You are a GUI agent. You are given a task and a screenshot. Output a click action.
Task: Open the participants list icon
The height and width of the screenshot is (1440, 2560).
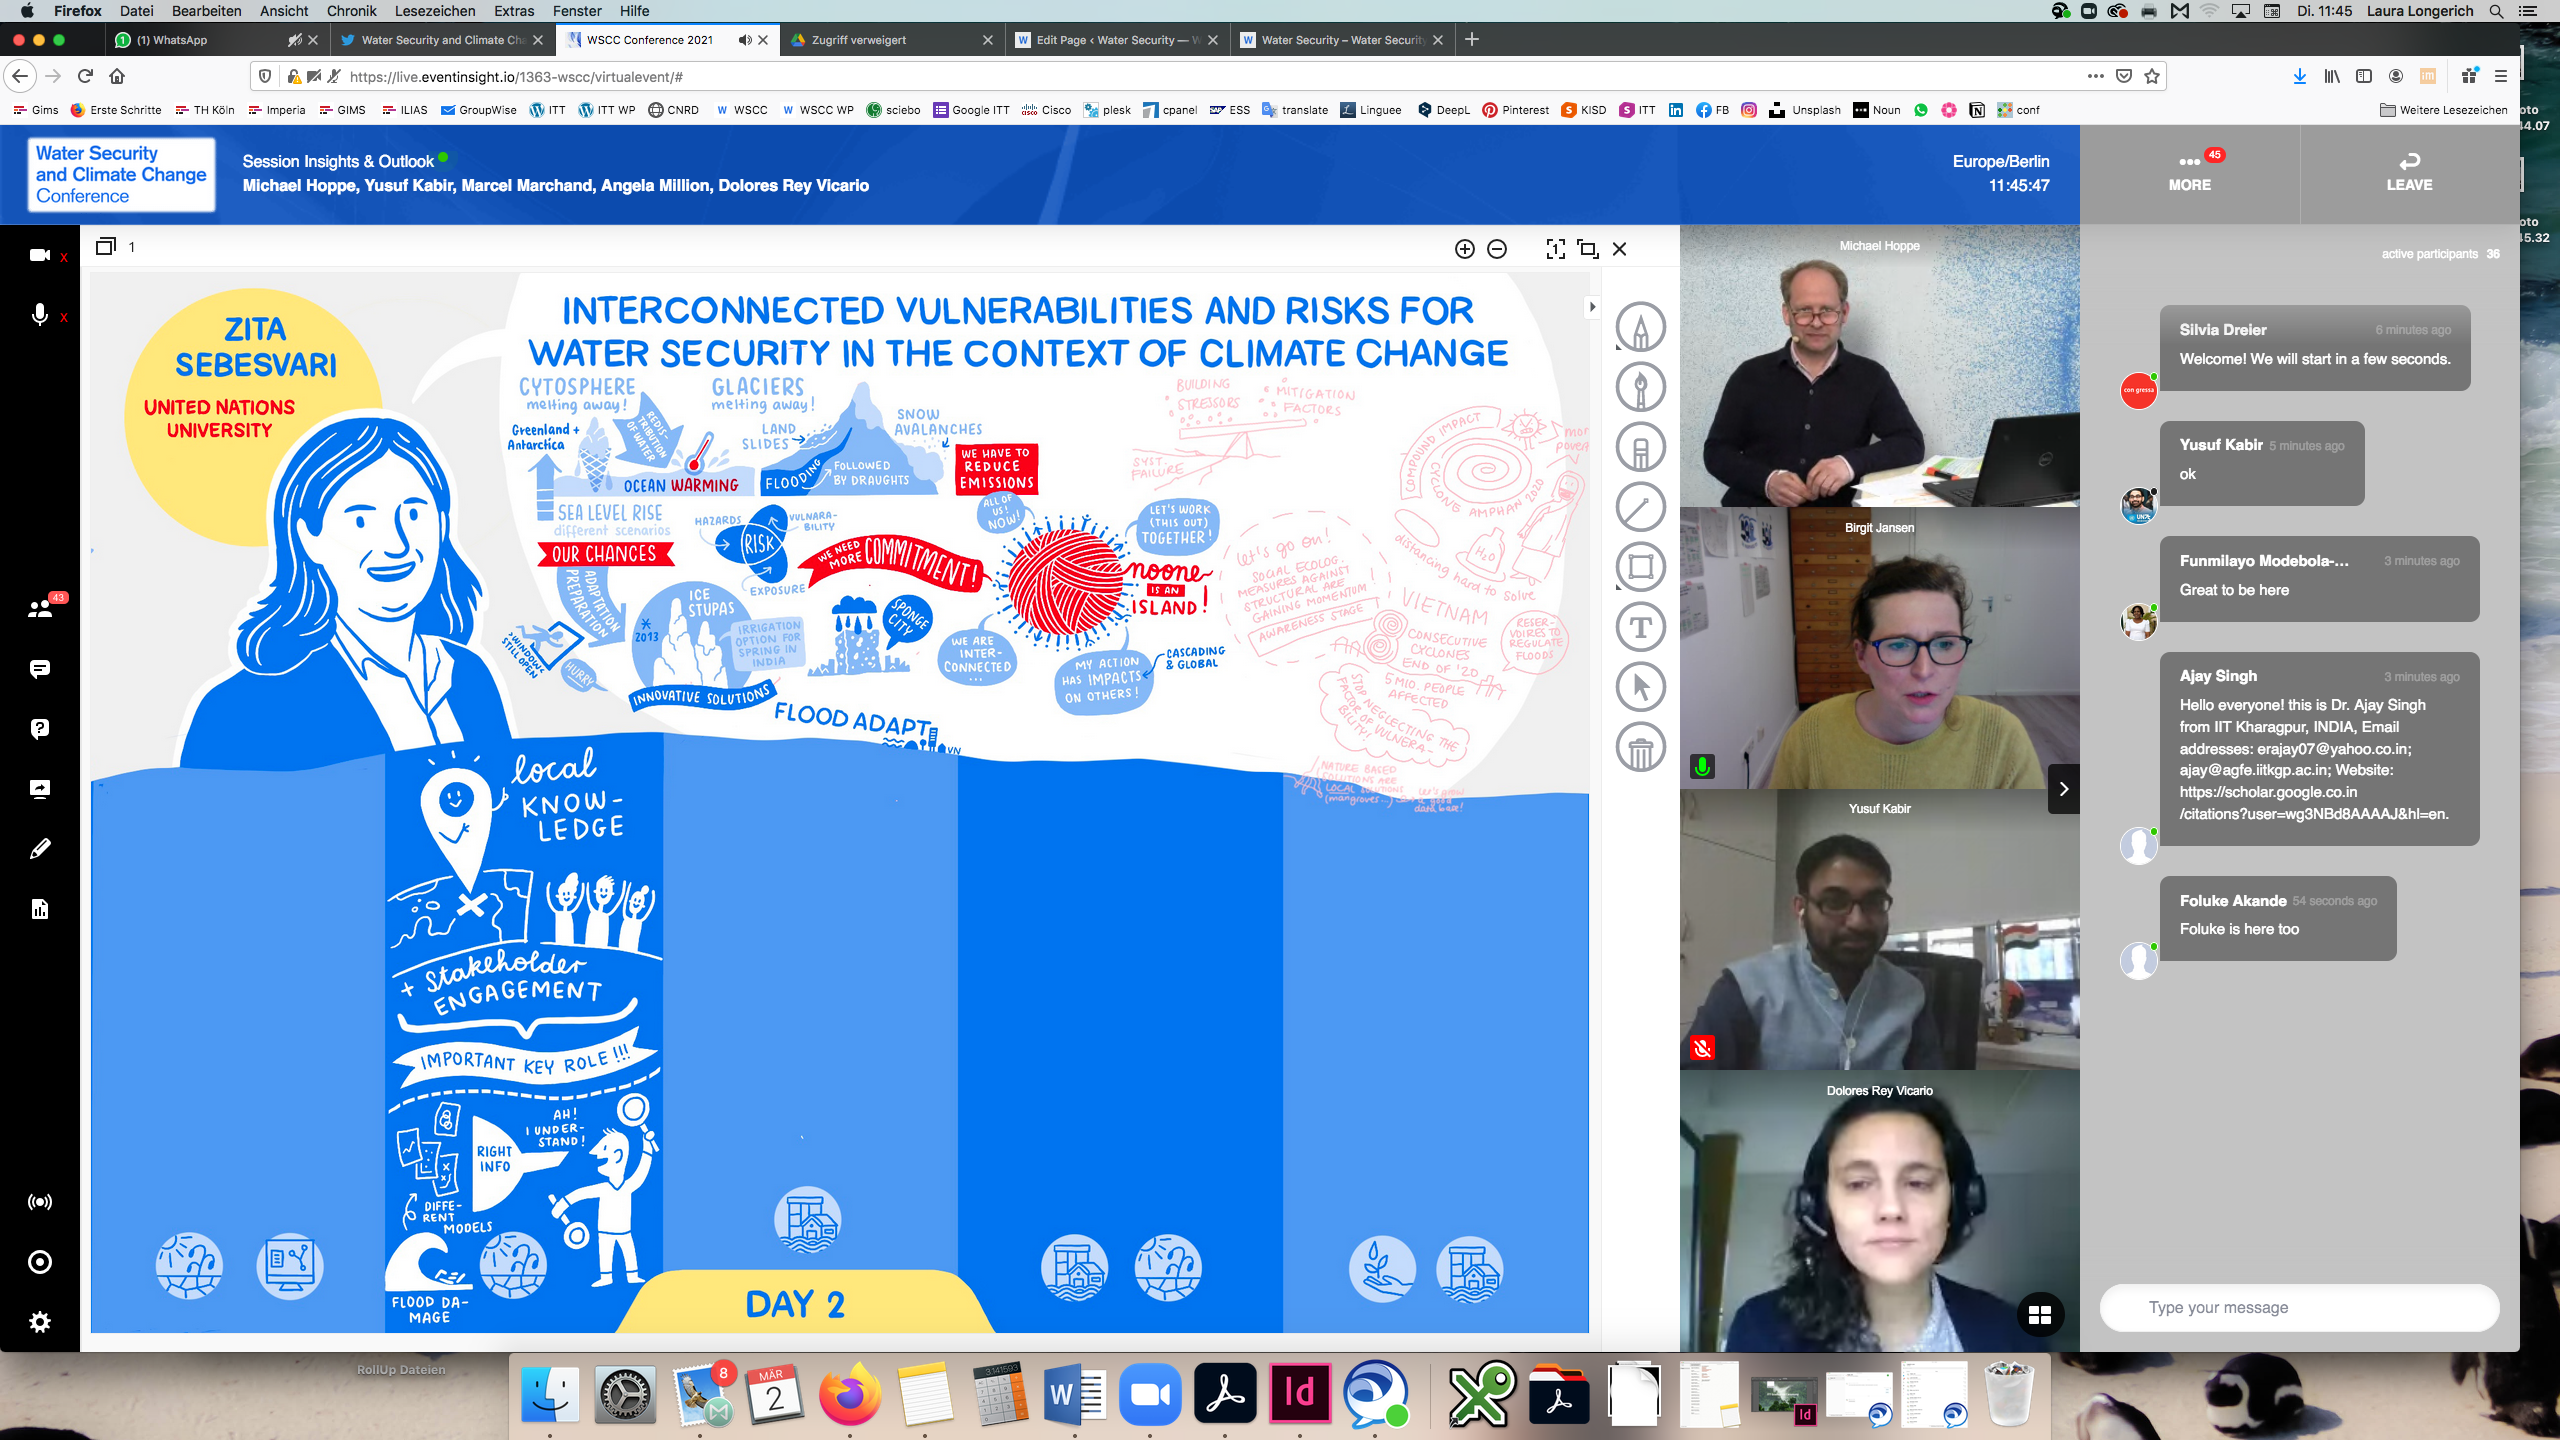coord(40,608)
